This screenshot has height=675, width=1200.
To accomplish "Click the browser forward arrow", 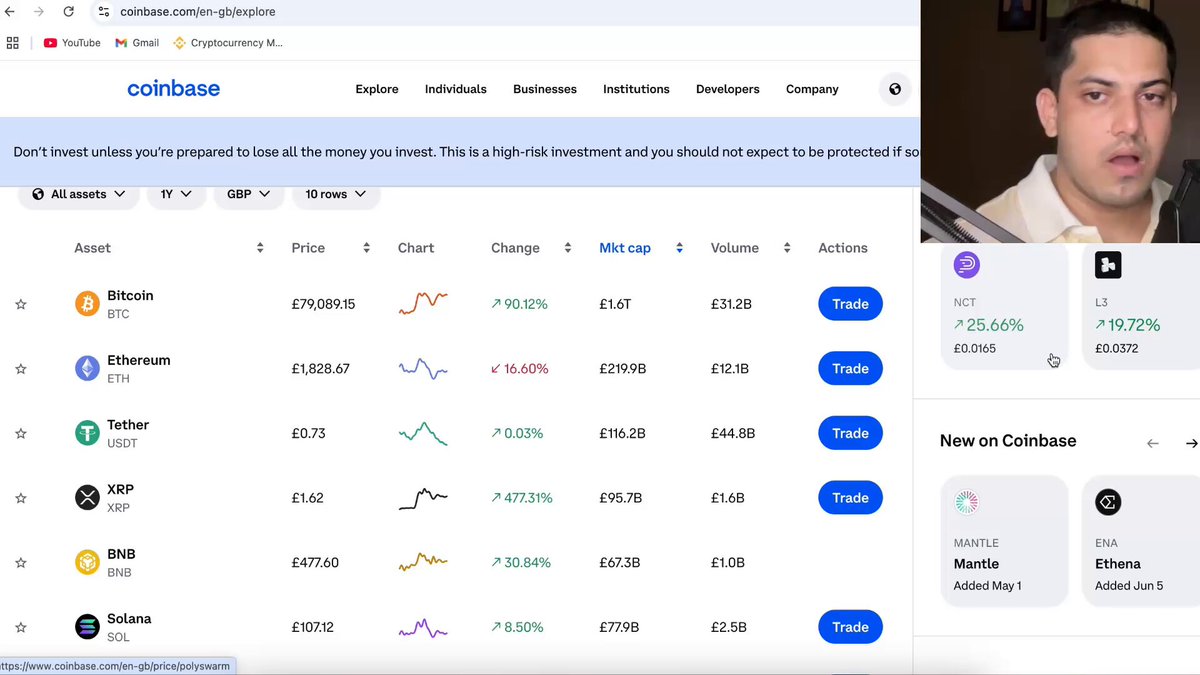I will point(39,11).
